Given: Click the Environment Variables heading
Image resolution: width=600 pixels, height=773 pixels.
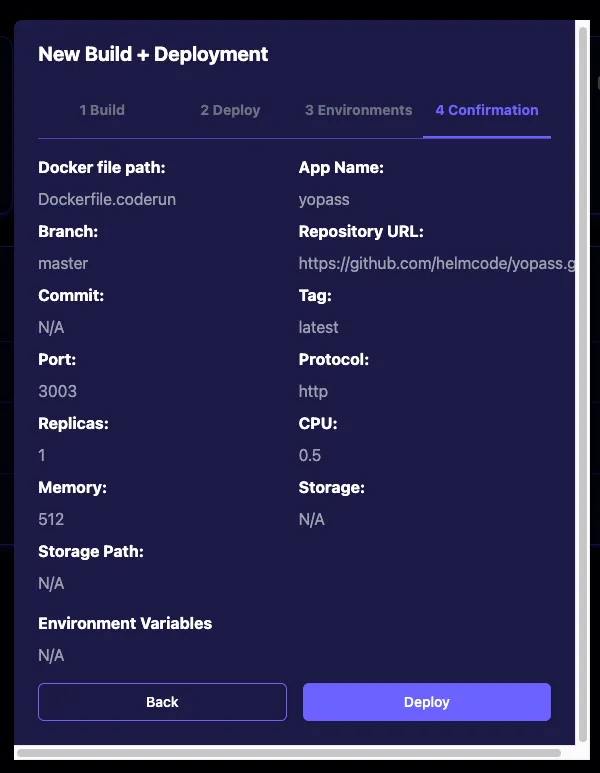Looking at the screenshot, I should coord(125,623).
